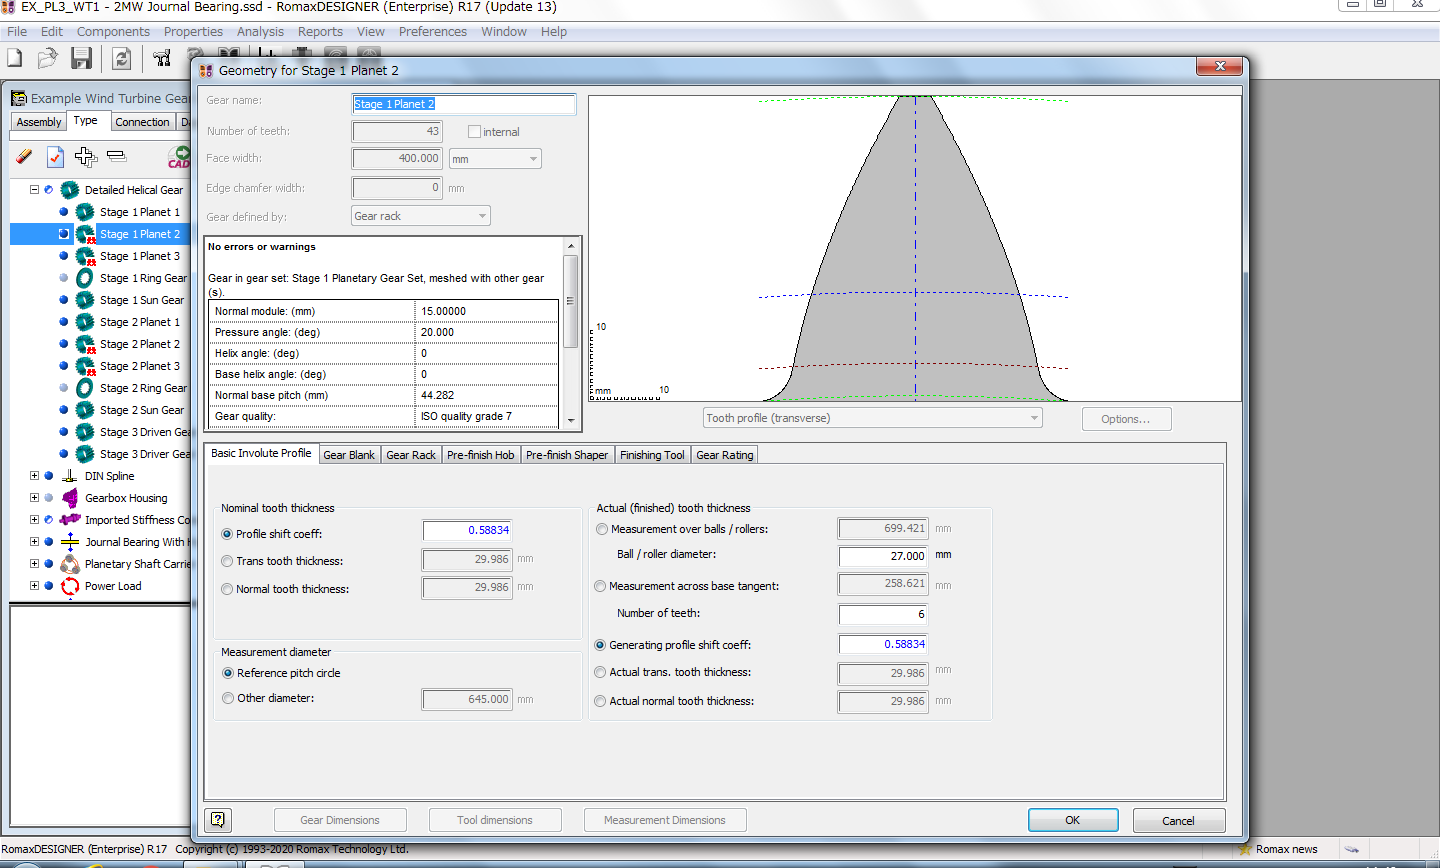Click the OK button
Screen dimensions: 1440x868
pos(1073,820)
